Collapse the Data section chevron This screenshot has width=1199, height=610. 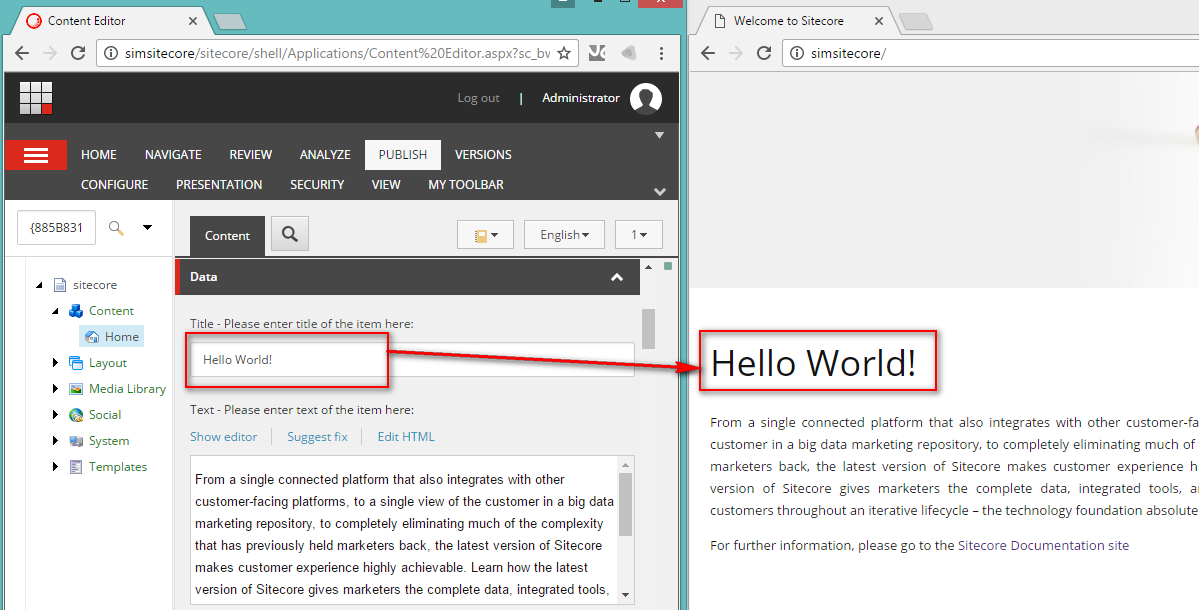(x=617, y=277)
